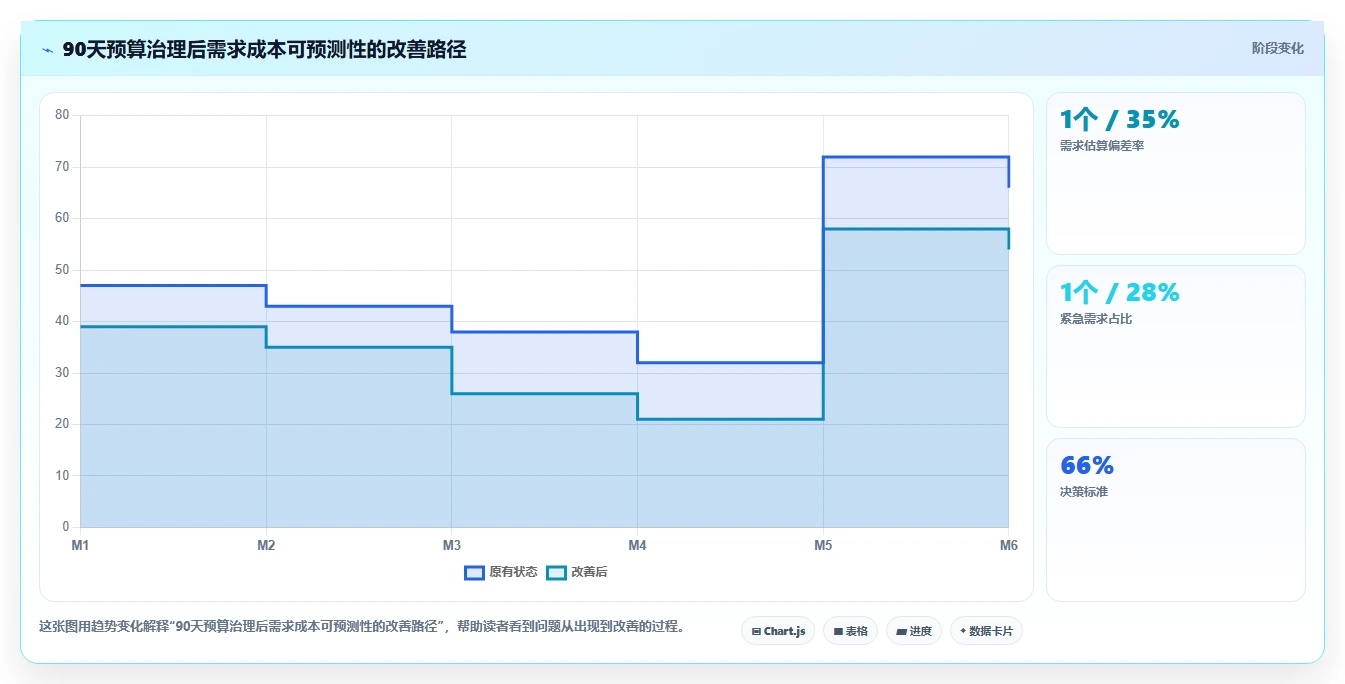Click the 70 y-axis tick label
The image size is (1345, 684).
pyautogui.click(x=62, y=167)
